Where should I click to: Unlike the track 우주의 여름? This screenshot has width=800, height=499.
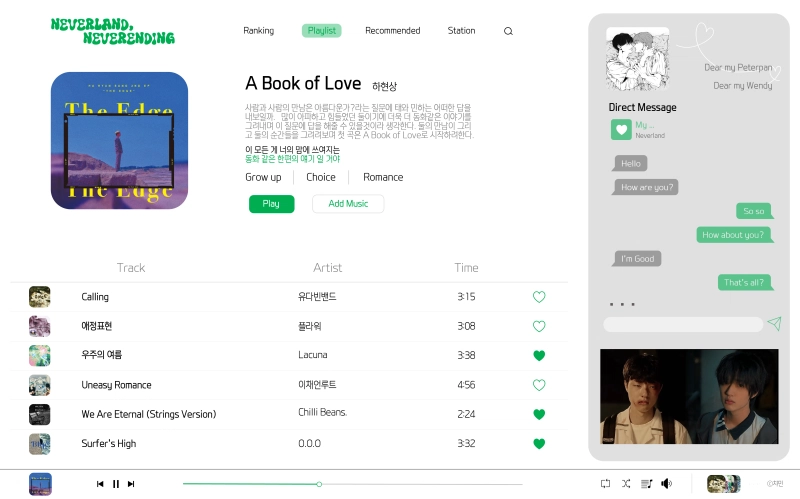(539, 356)
